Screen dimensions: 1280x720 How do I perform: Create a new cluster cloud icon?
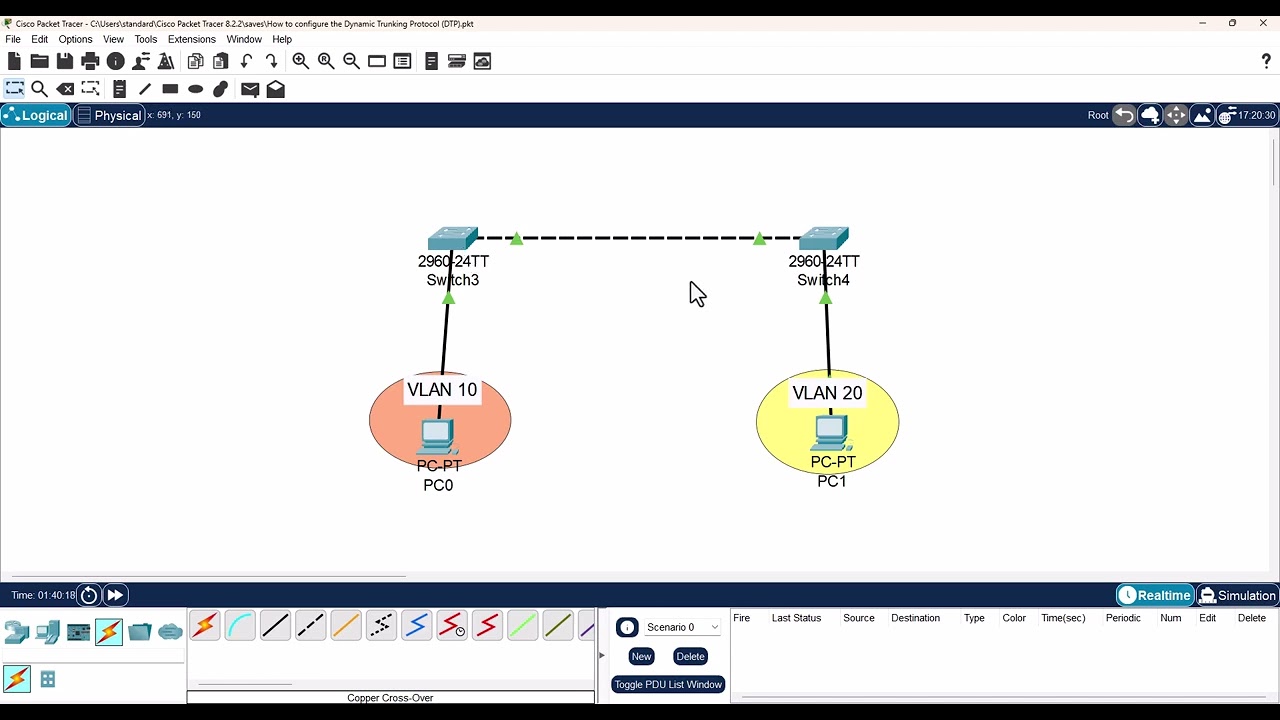(x=1150, y=115)
